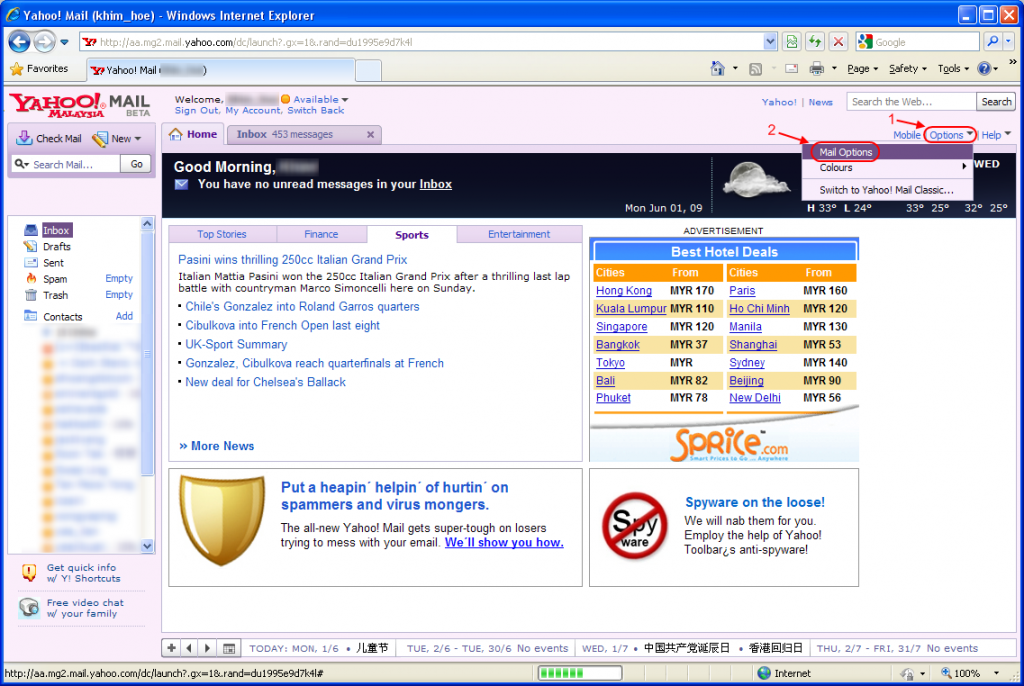Click the browser Back arrow button
Image resolution: width=1024 pixels, height=686 pixels.
[20, 42]
